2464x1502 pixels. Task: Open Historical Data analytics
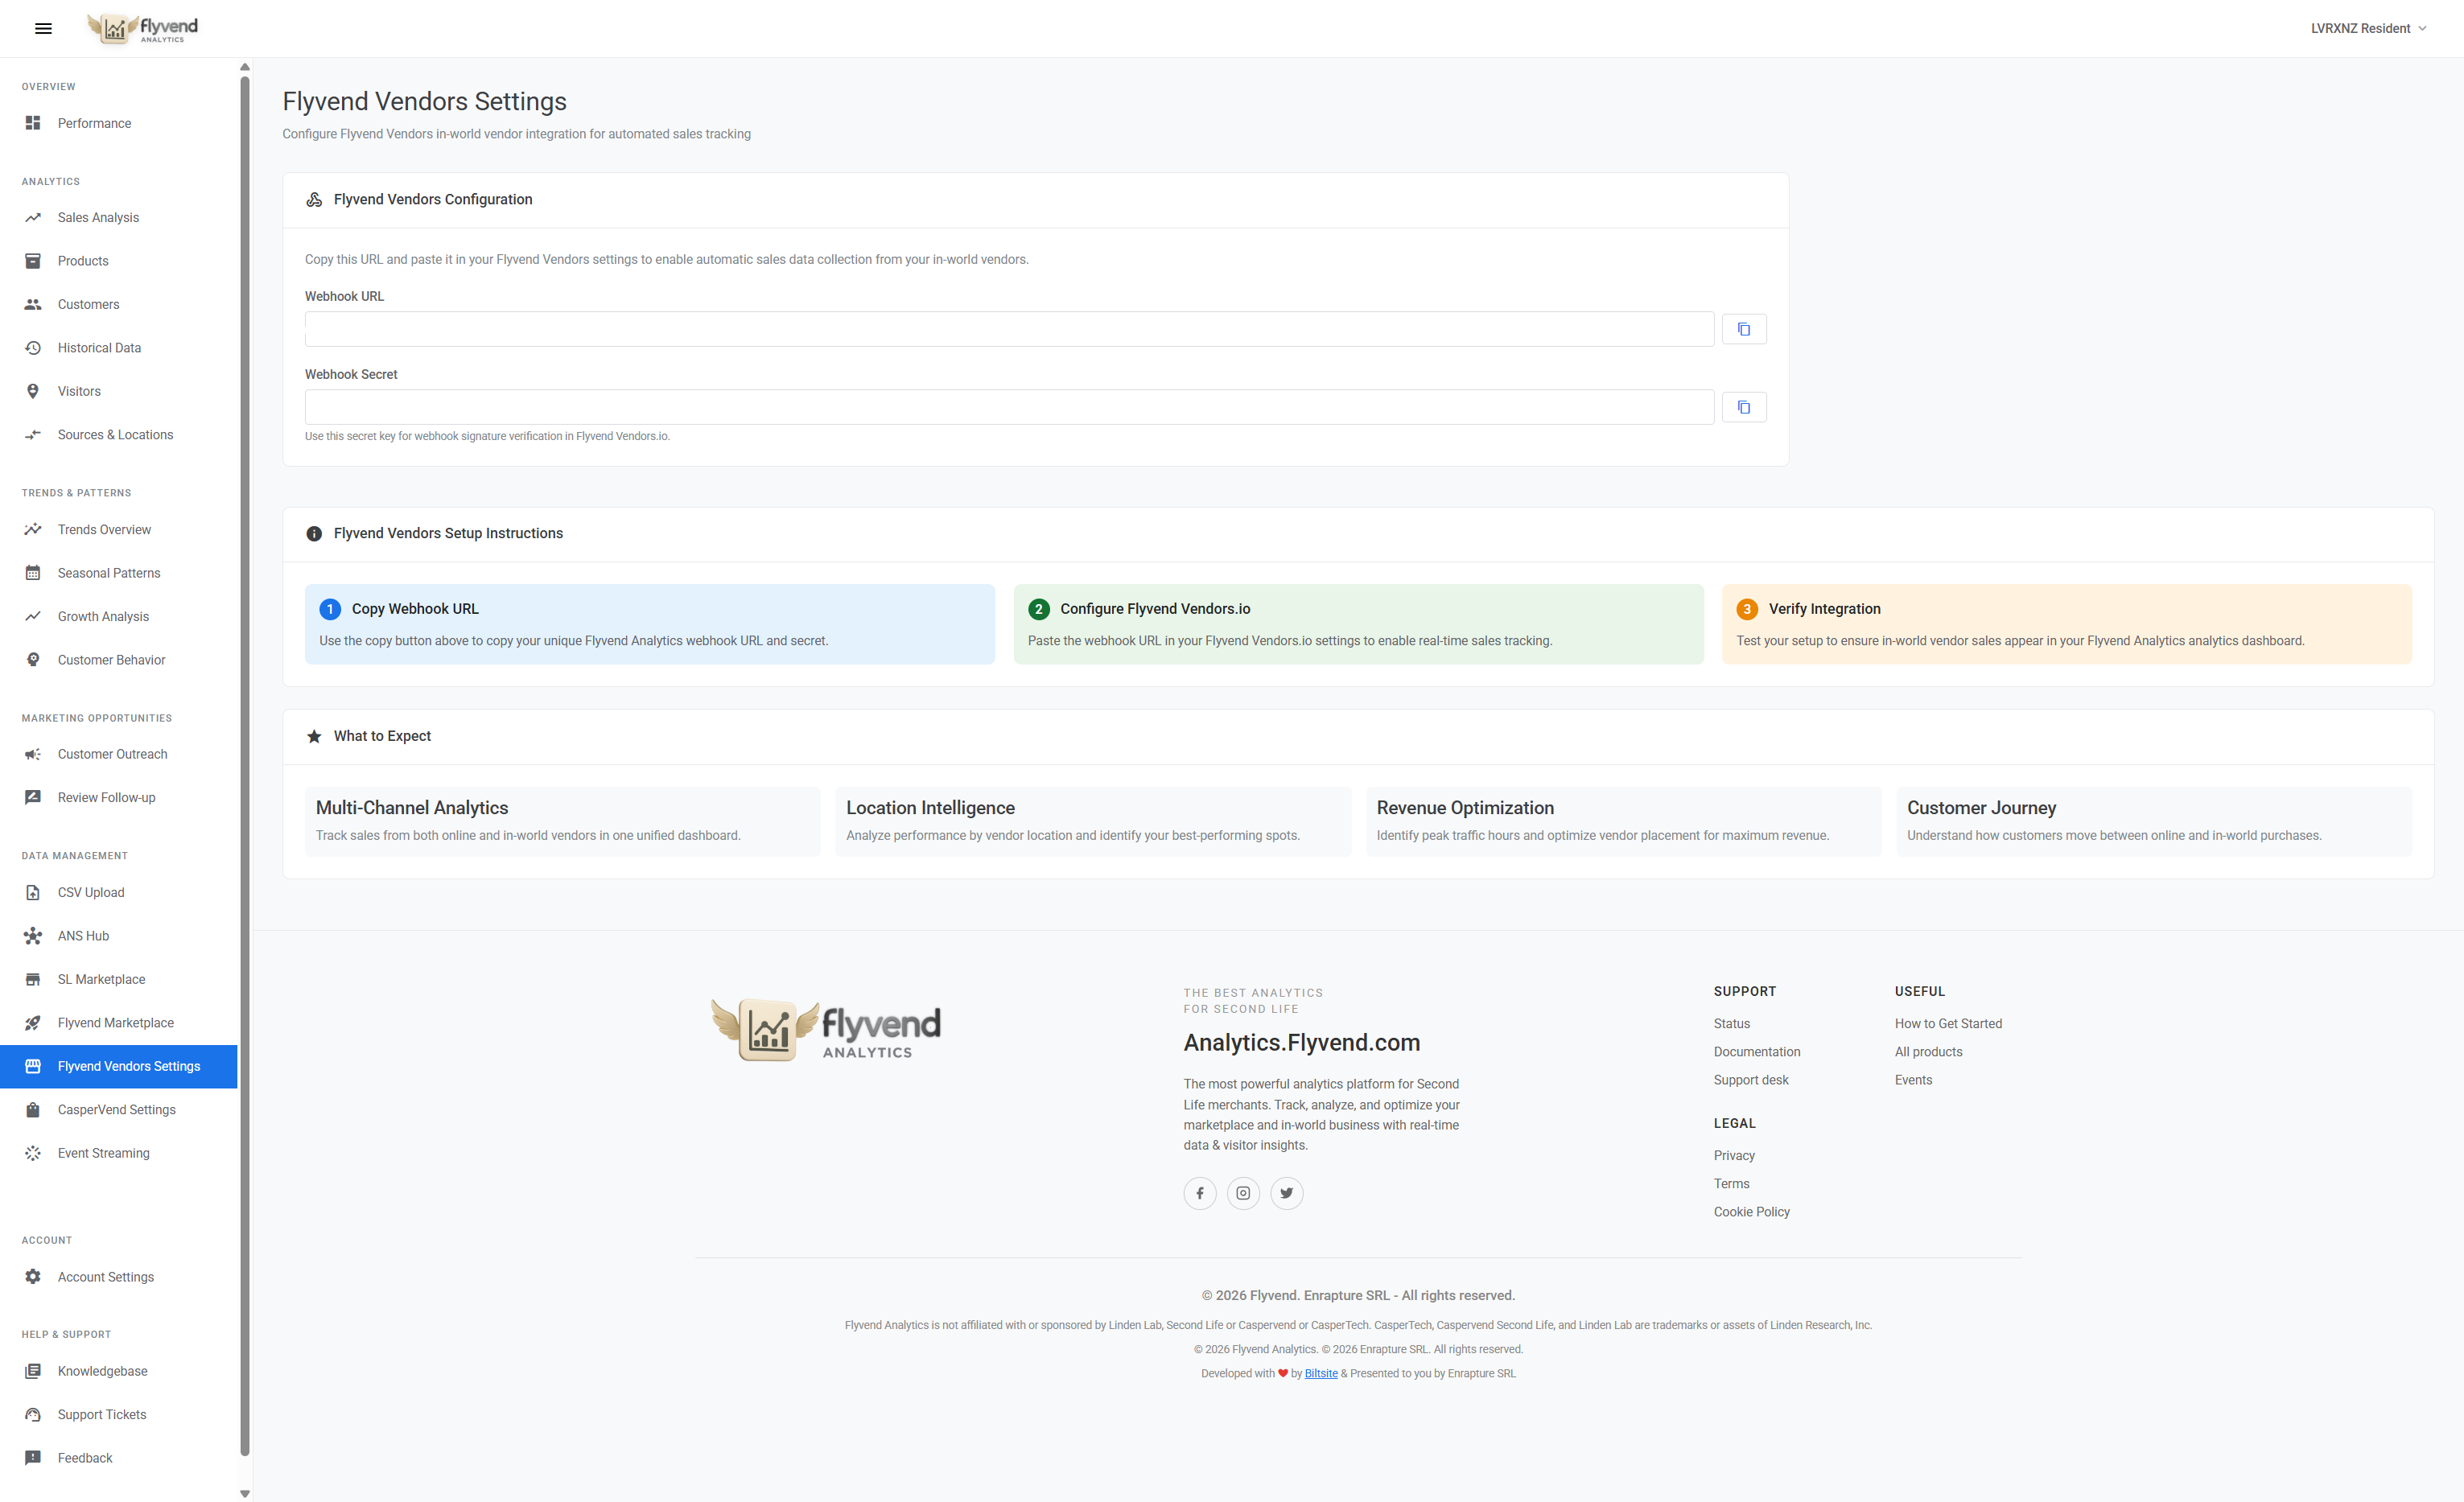[99, 347]
